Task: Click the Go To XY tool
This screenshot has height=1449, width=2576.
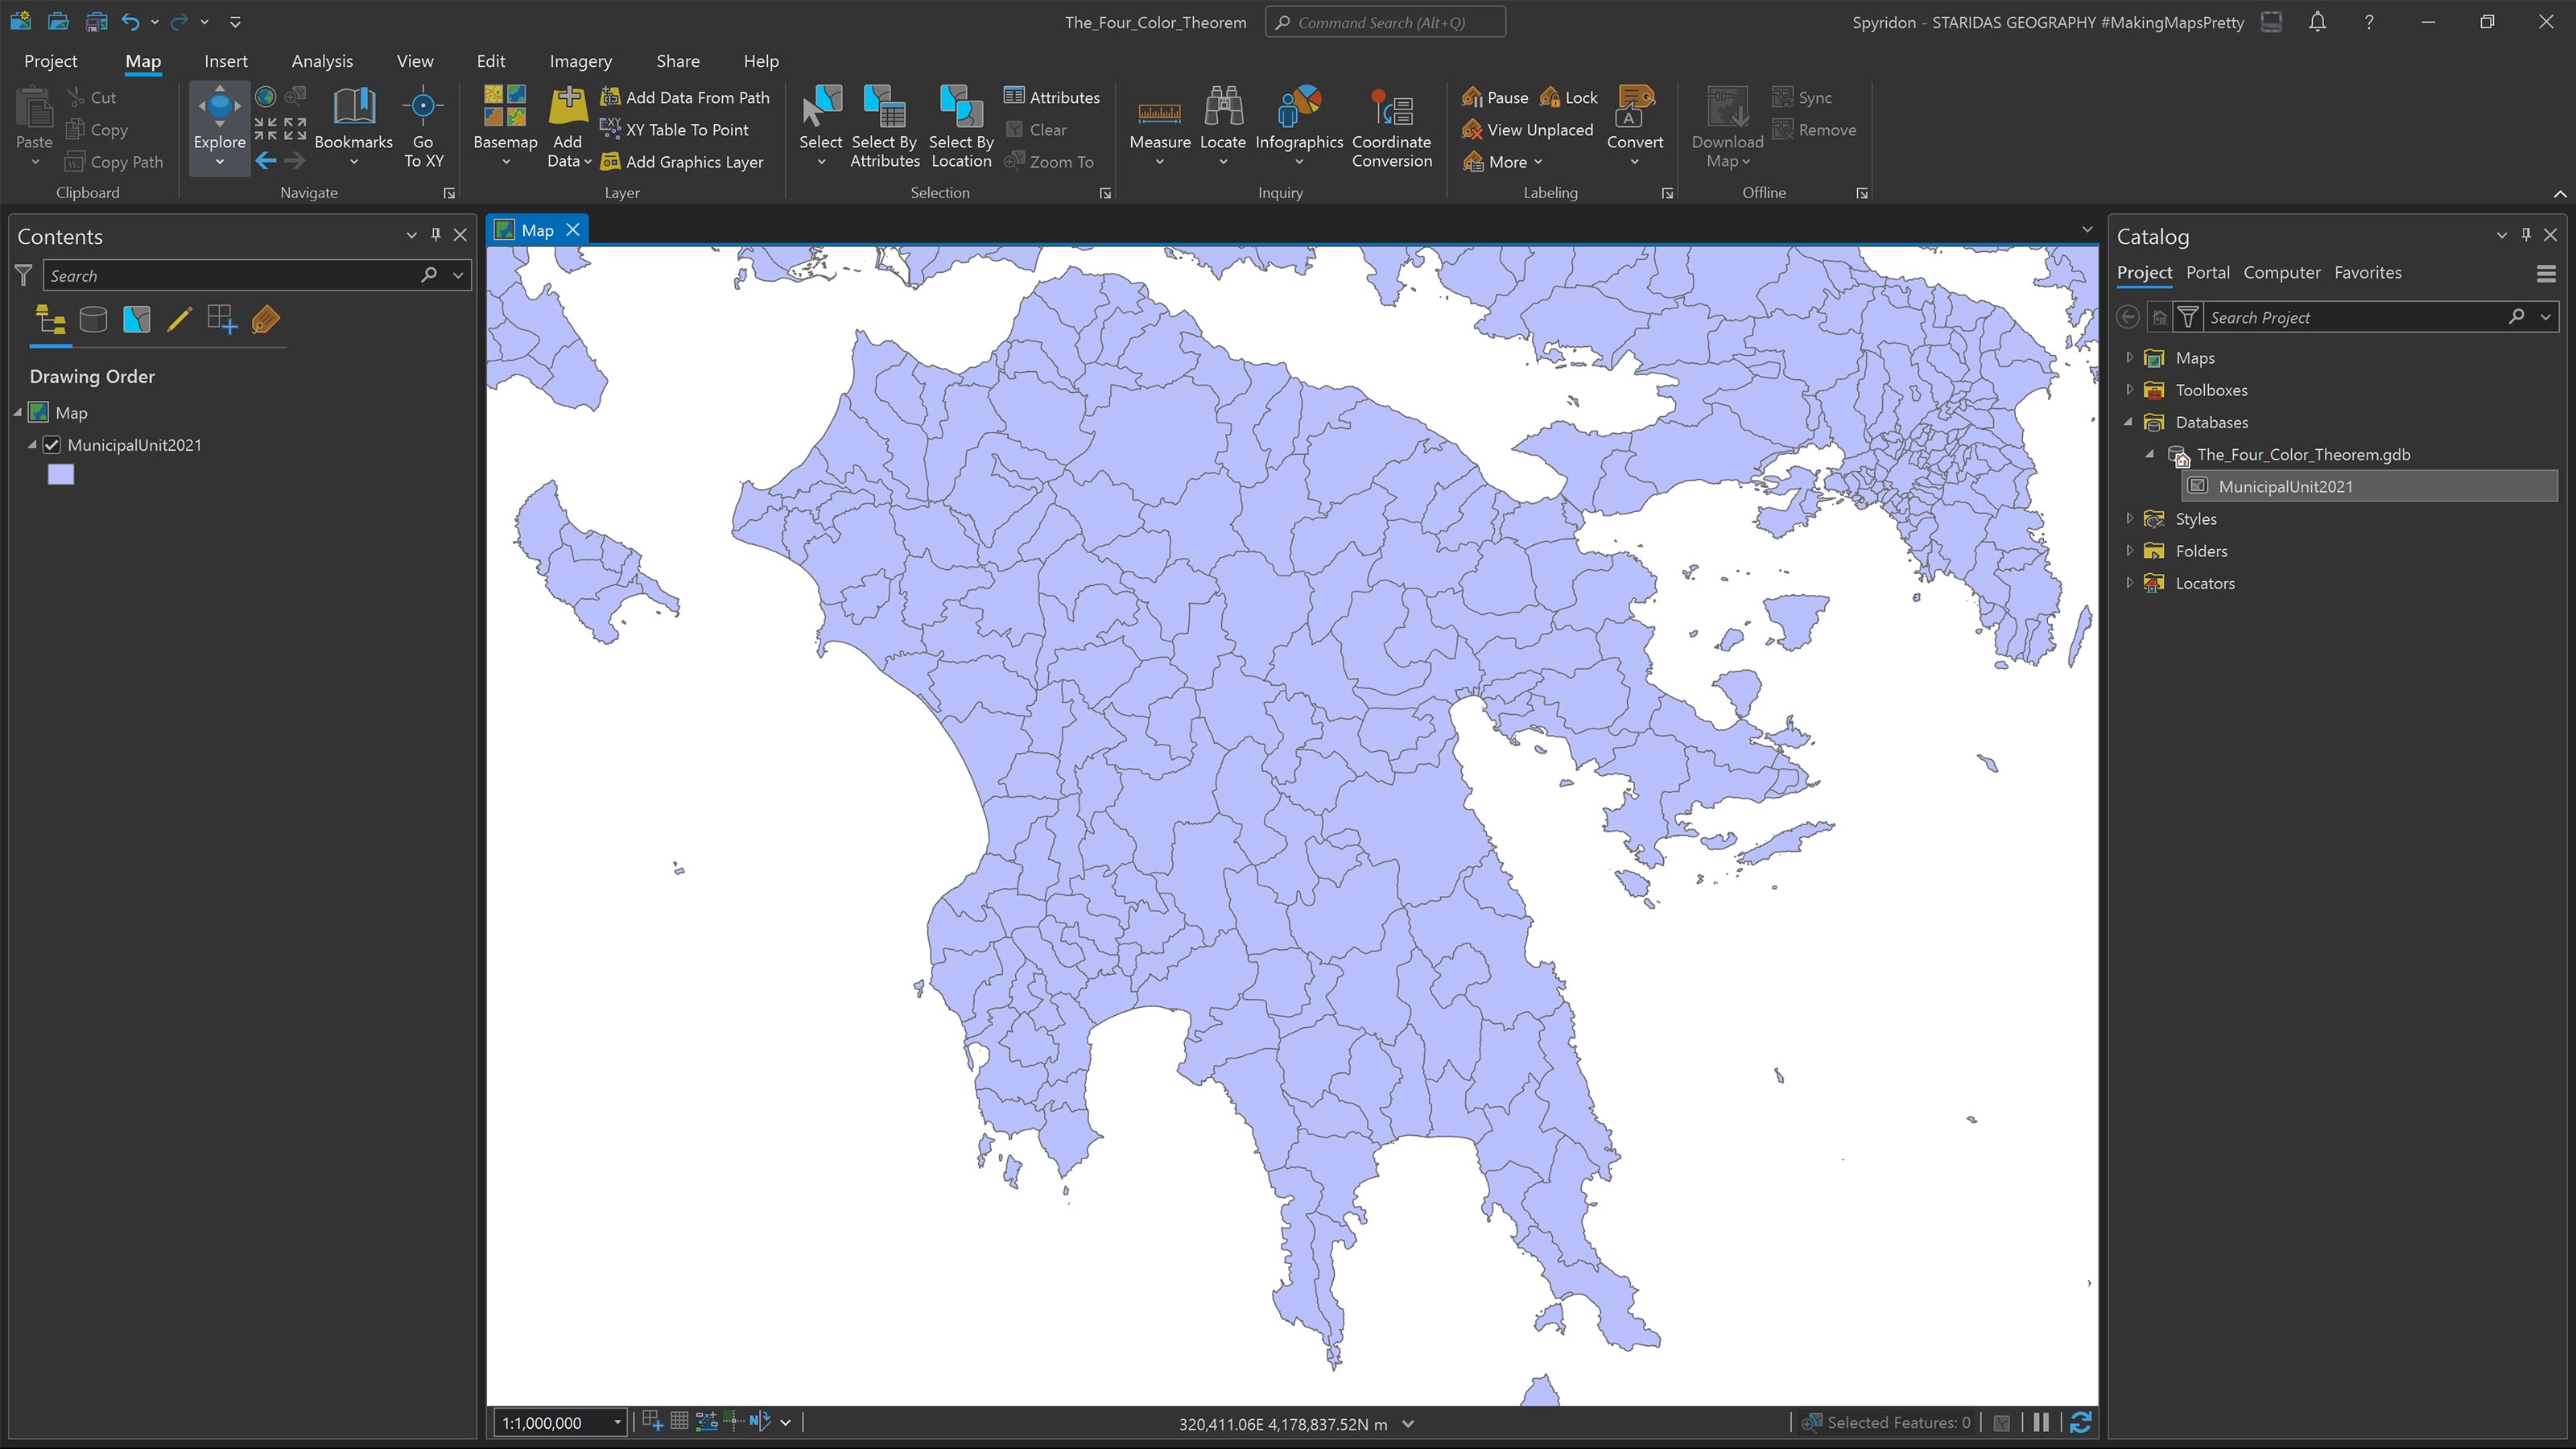Action: [x=423, y=125]
